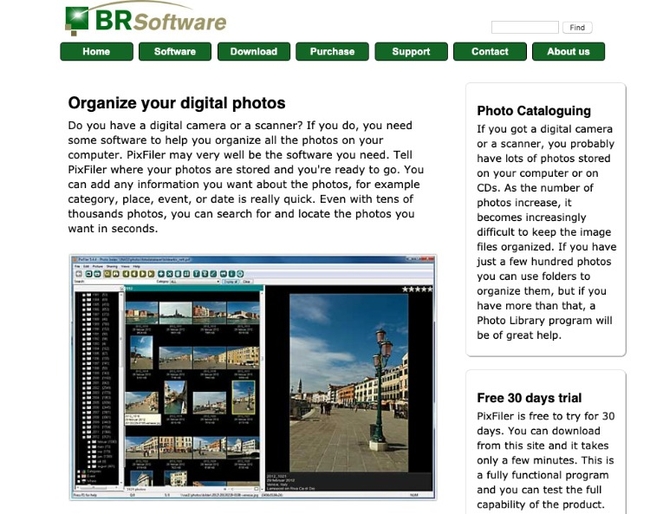Open the Contact page
Viewport: 650px width, 514px height.
coord(490,51)
